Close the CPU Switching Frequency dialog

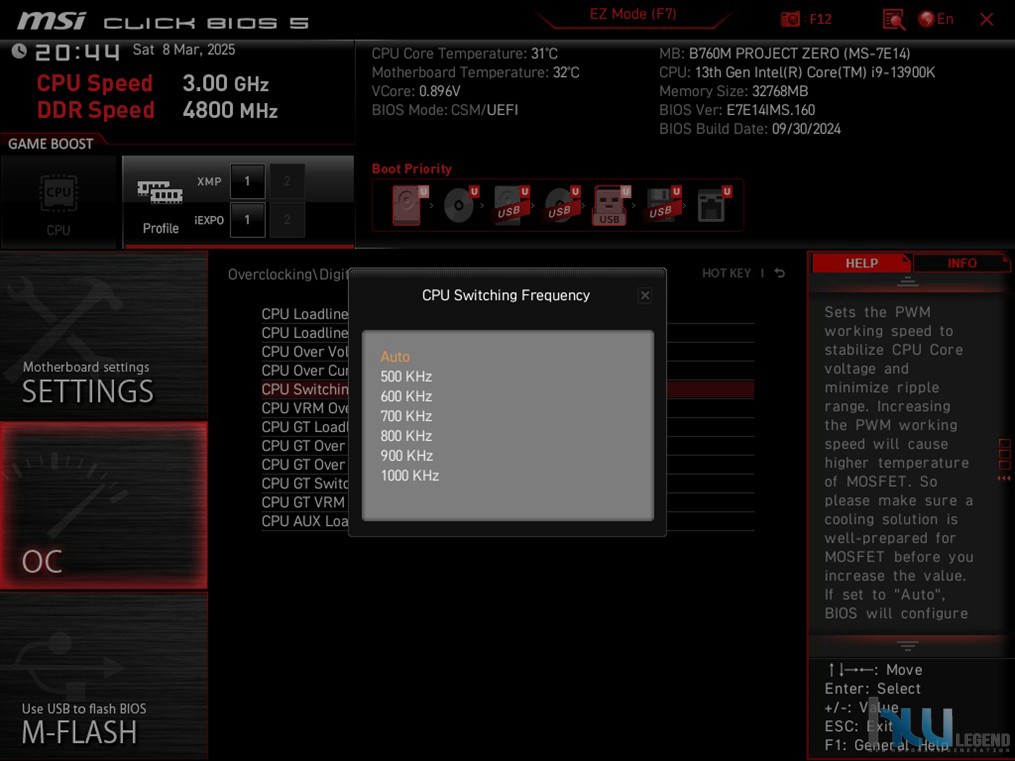(x=645, y=296)
